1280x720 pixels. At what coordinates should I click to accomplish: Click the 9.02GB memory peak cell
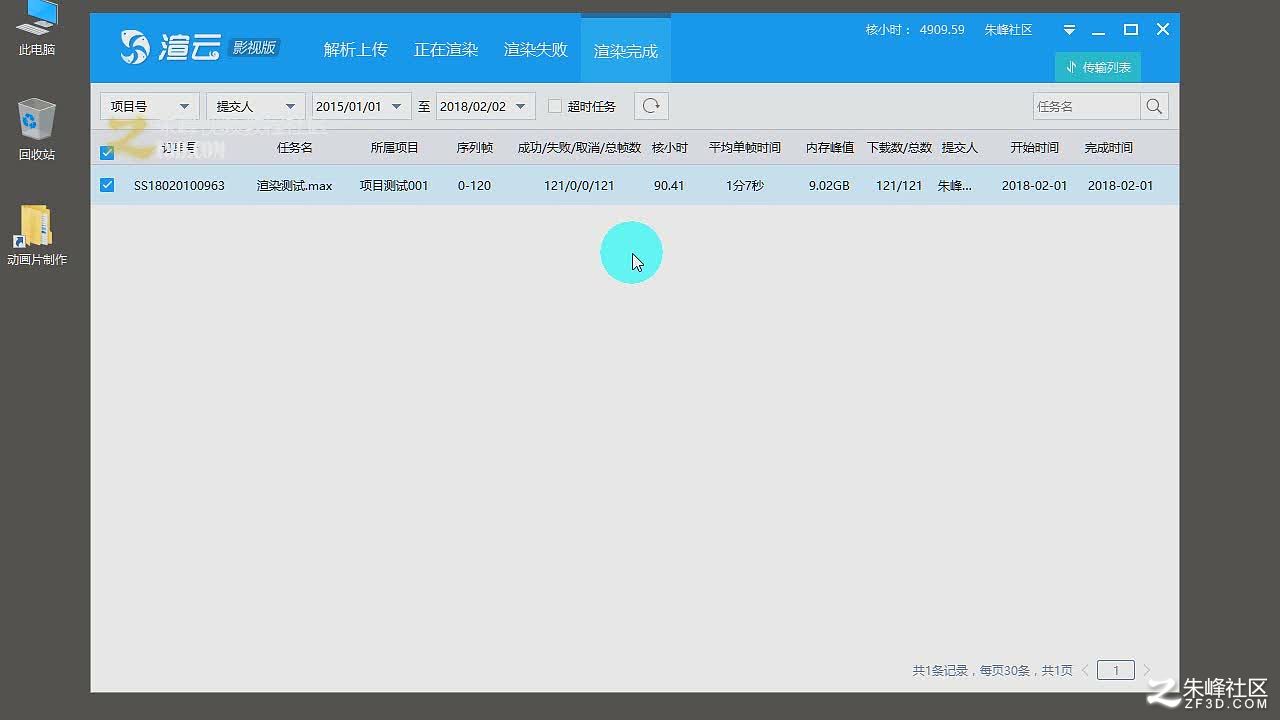pos(829,186)
